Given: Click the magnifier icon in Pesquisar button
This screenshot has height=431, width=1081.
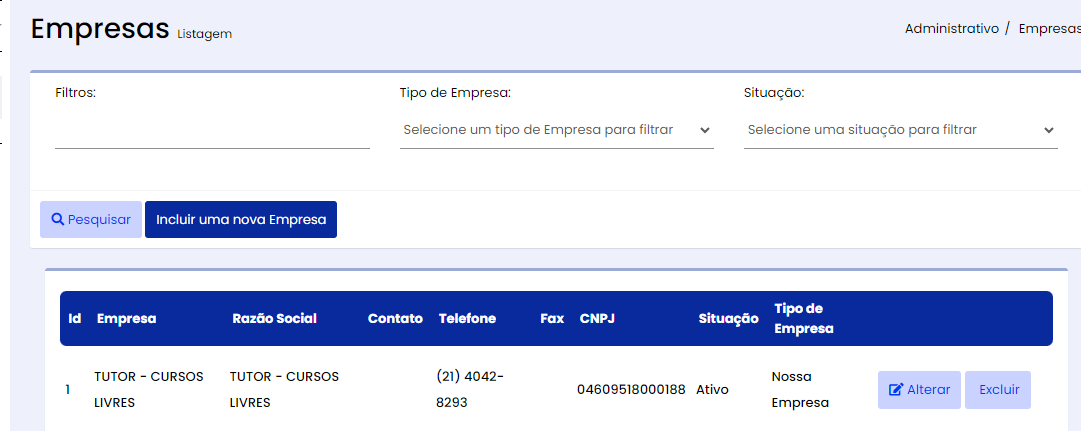Looking at the screenshot, I should click(x=58, y=219).
